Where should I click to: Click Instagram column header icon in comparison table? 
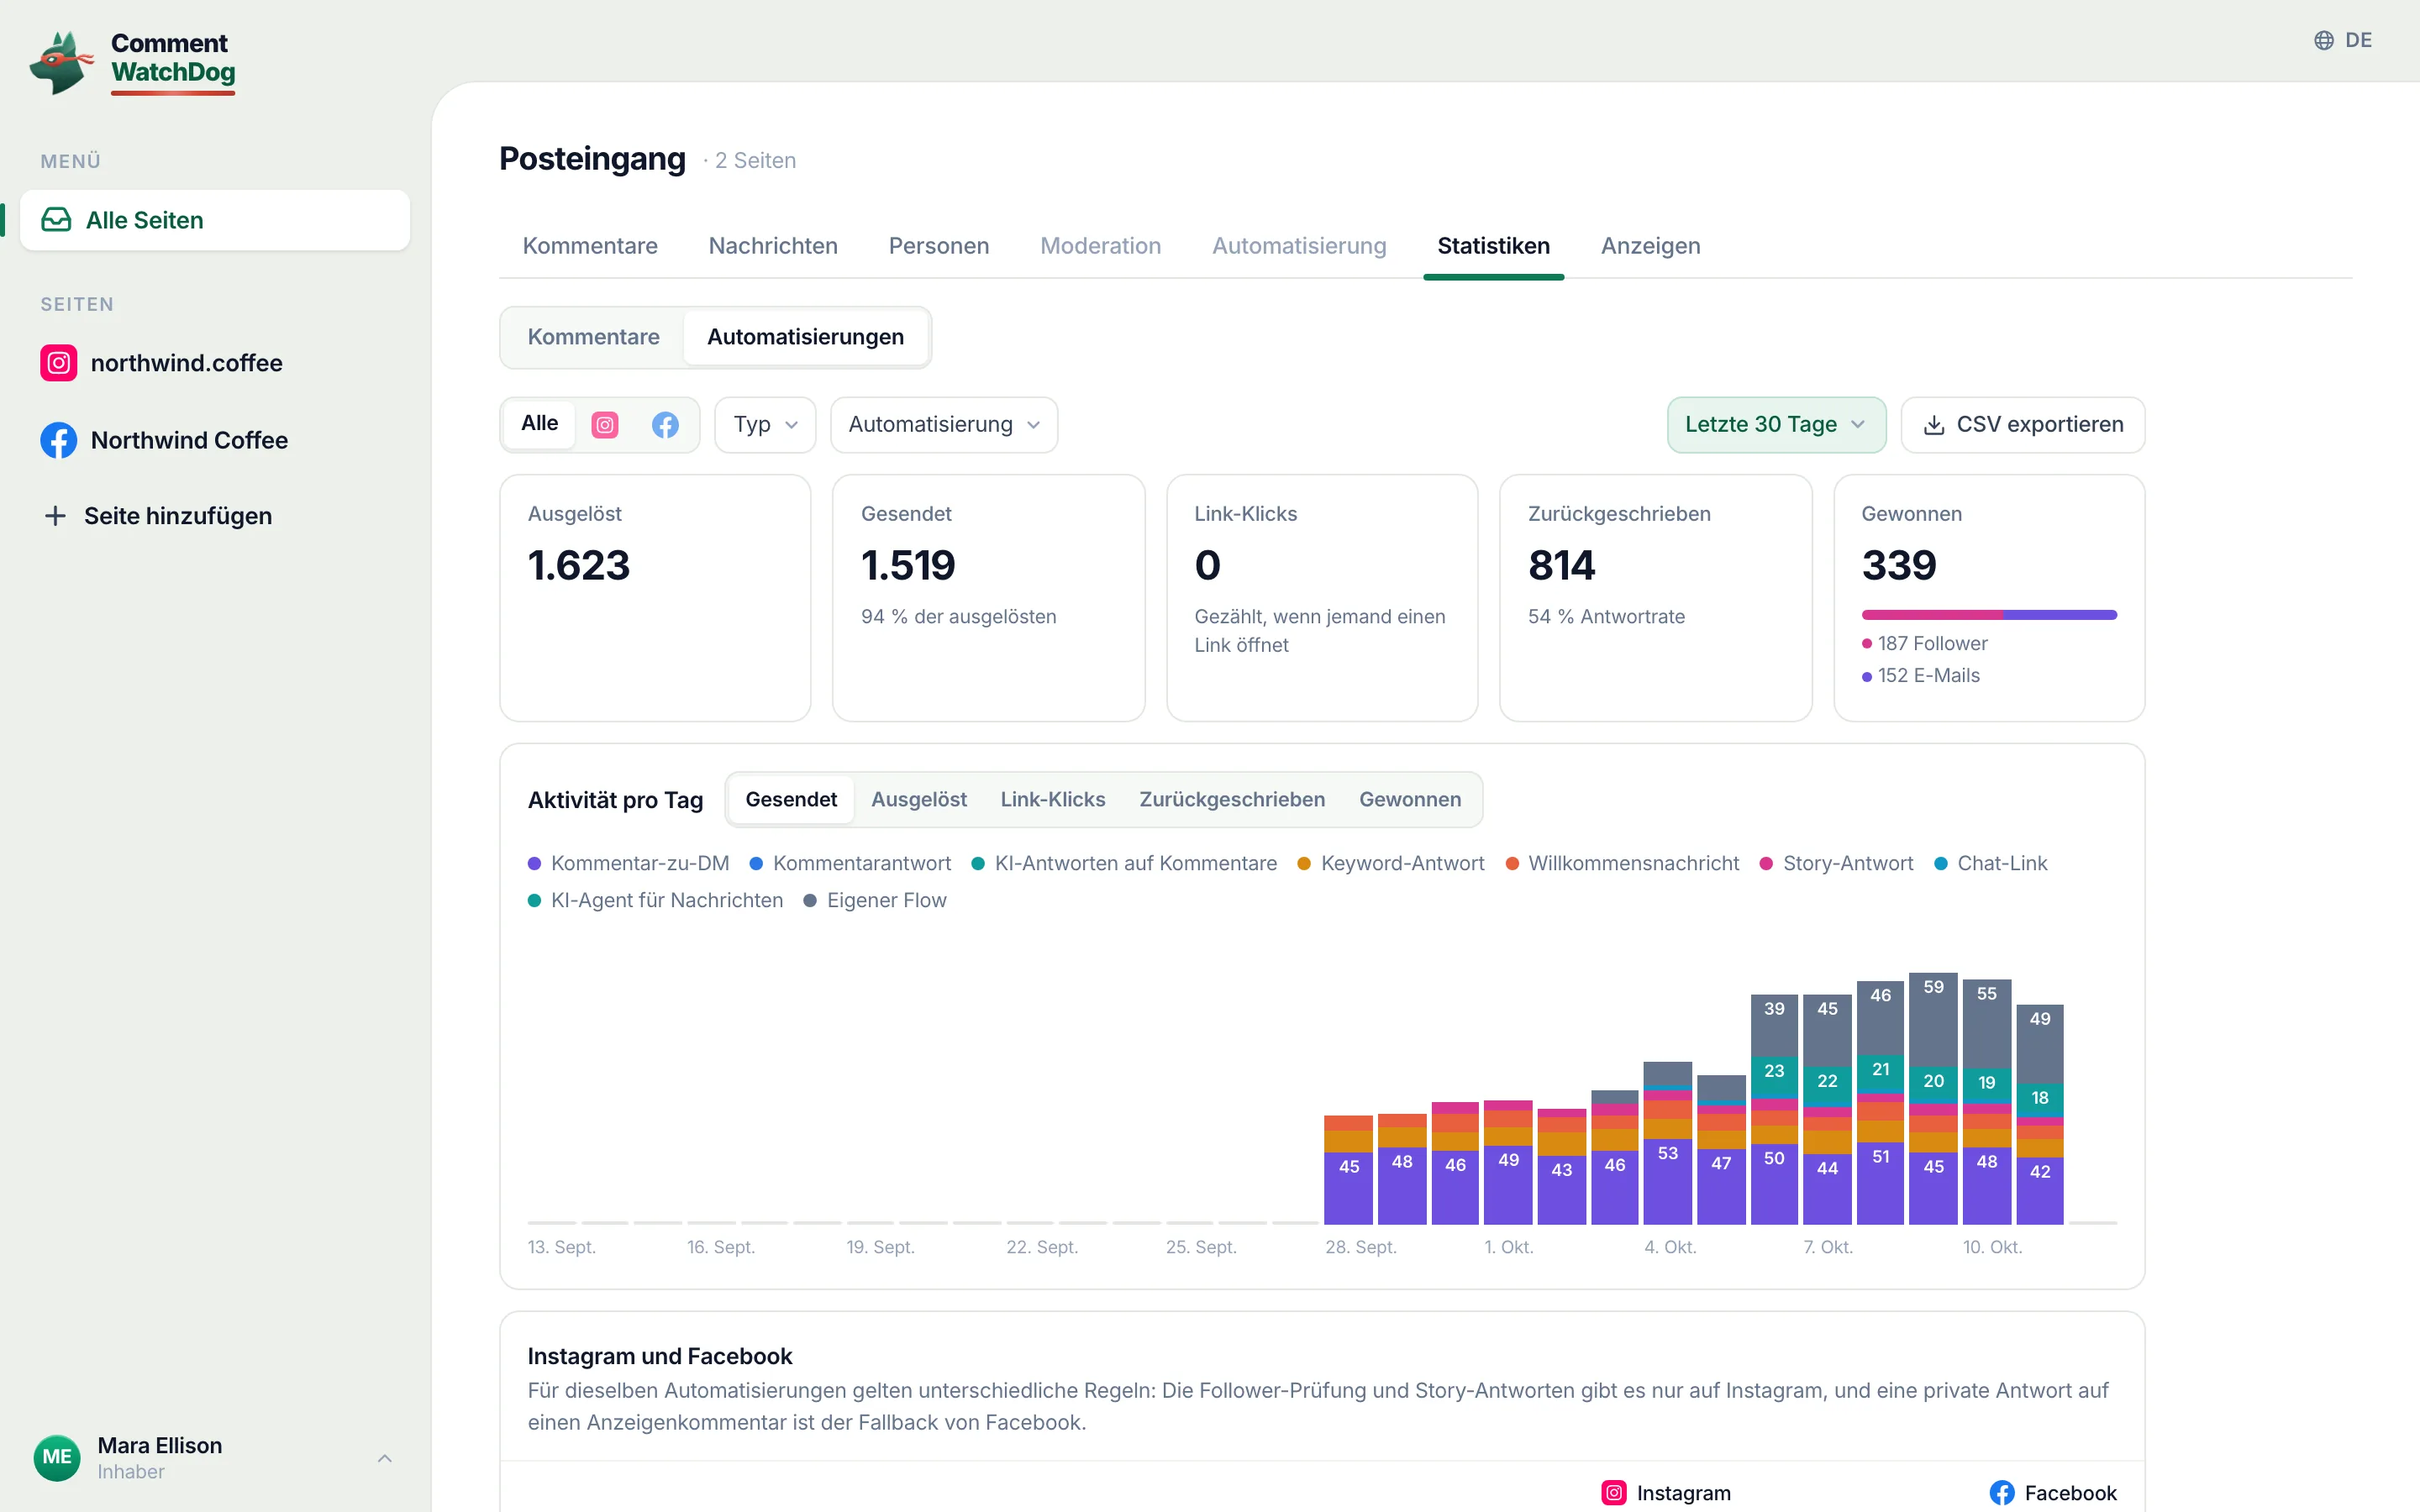click(x=1613, y=1493)
